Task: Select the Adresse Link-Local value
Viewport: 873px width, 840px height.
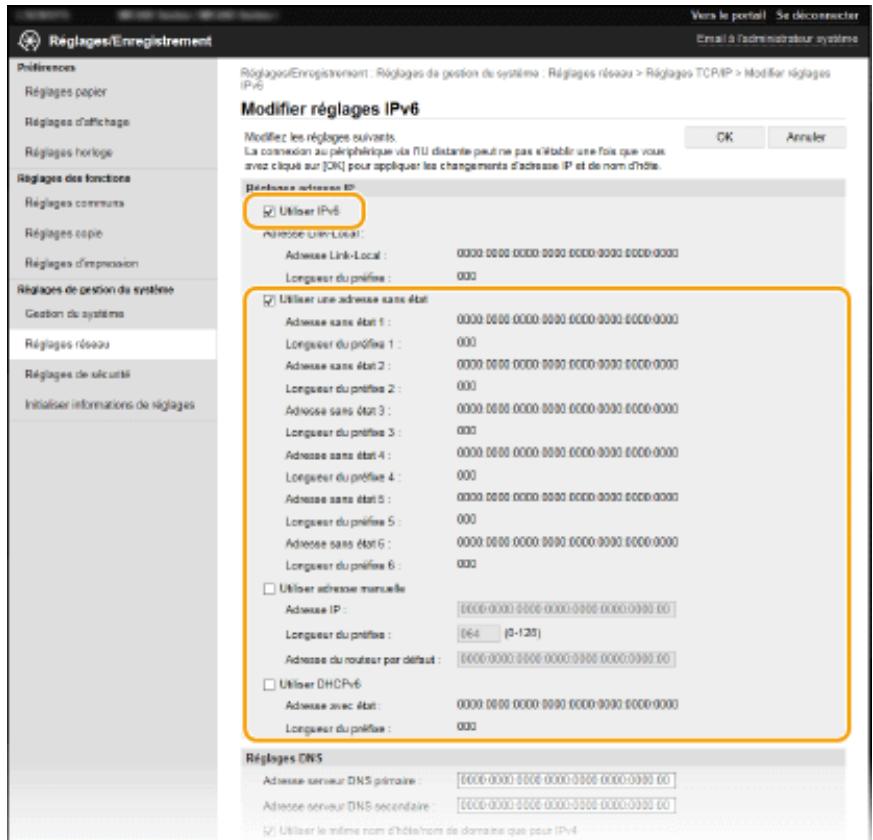Action: [567, 254]
